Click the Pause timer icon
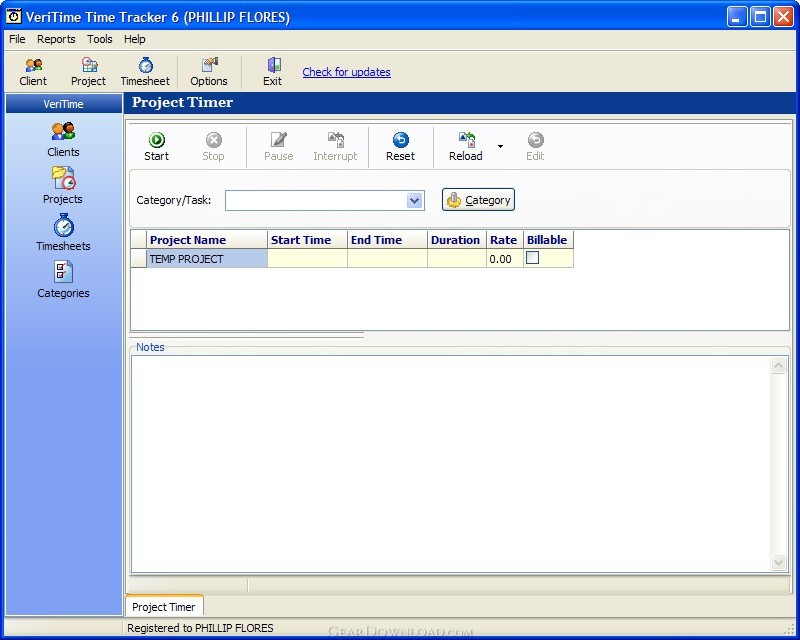 point(279,146)
